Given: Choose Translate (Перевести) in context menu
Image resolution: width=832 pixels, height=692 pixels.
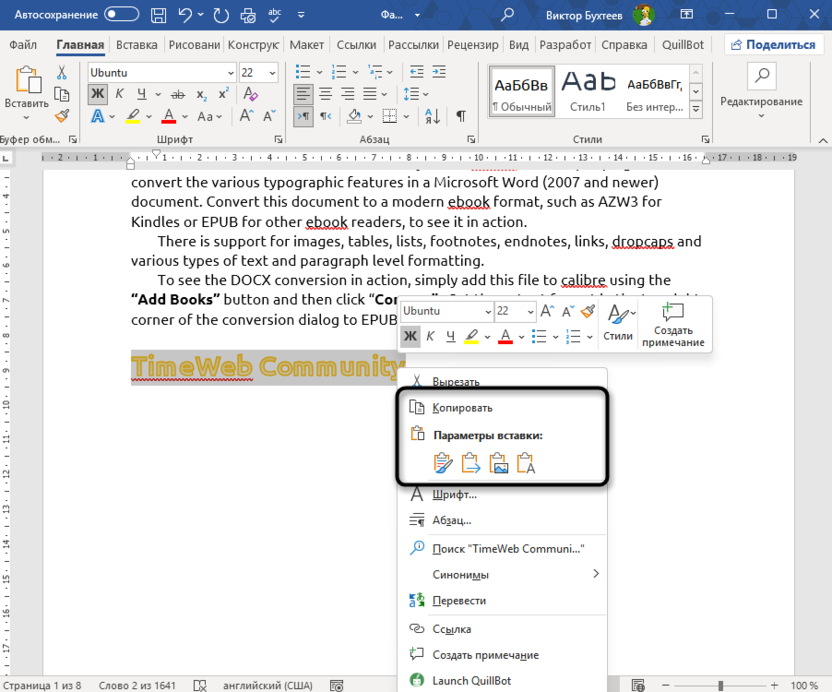Looking at the screenshot, I should tap(459, 600).
